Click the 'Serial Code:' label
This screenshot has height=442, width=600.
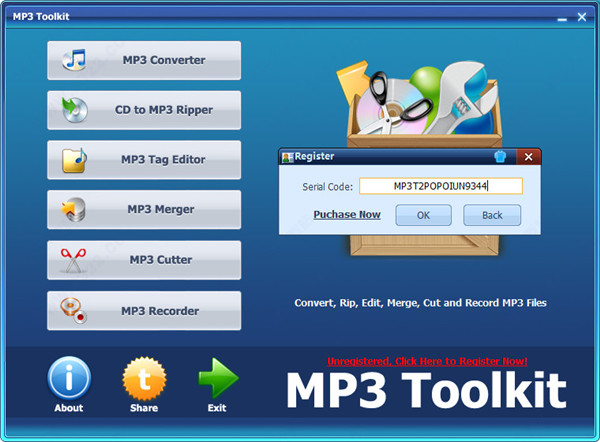[x=328, y=187]
